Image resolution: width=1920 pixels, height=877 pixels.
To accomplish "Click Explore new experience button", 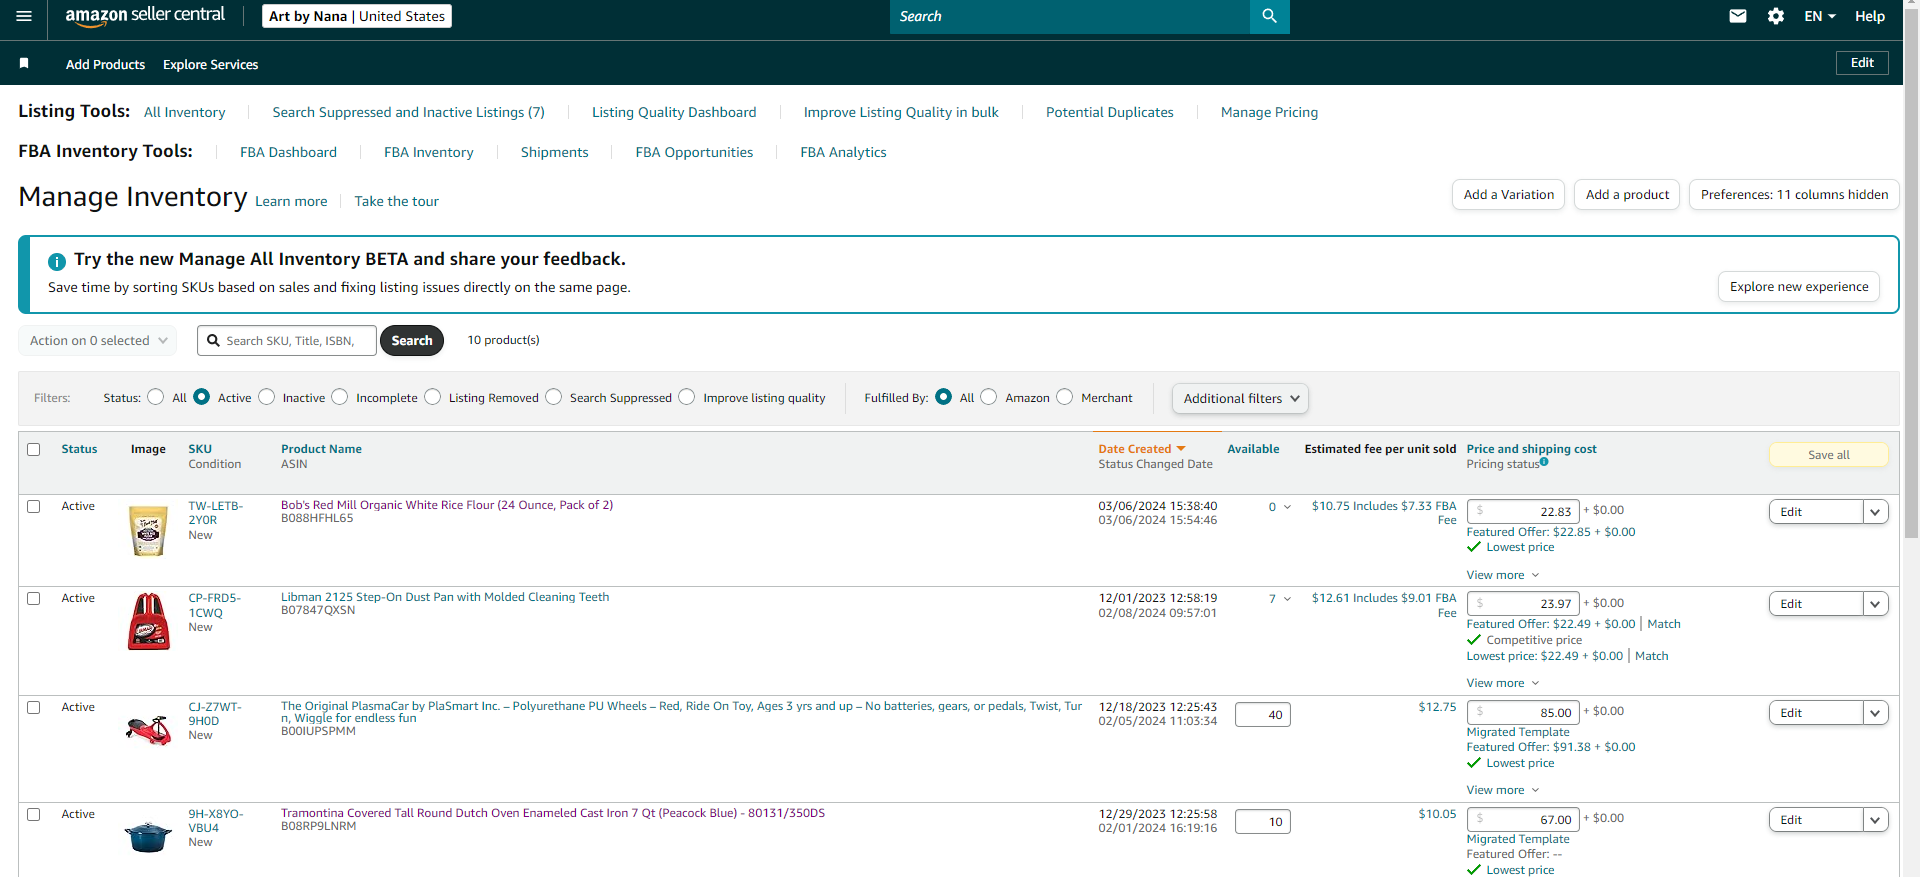I will (1799, 287).
